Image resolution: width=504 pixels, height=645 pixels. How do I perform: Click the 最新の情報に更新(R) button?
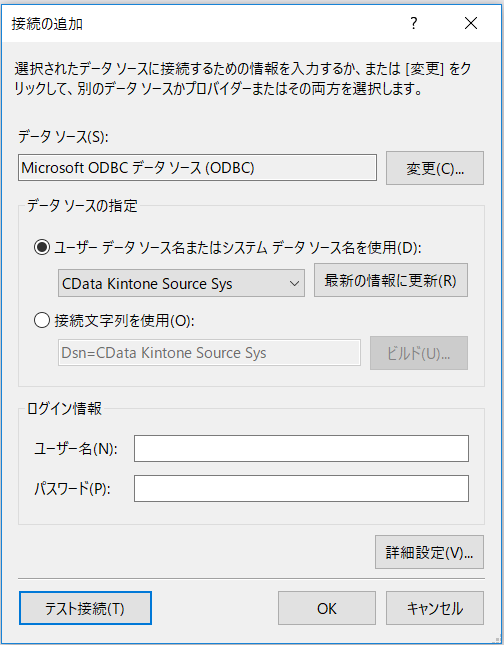coord(391,280)
